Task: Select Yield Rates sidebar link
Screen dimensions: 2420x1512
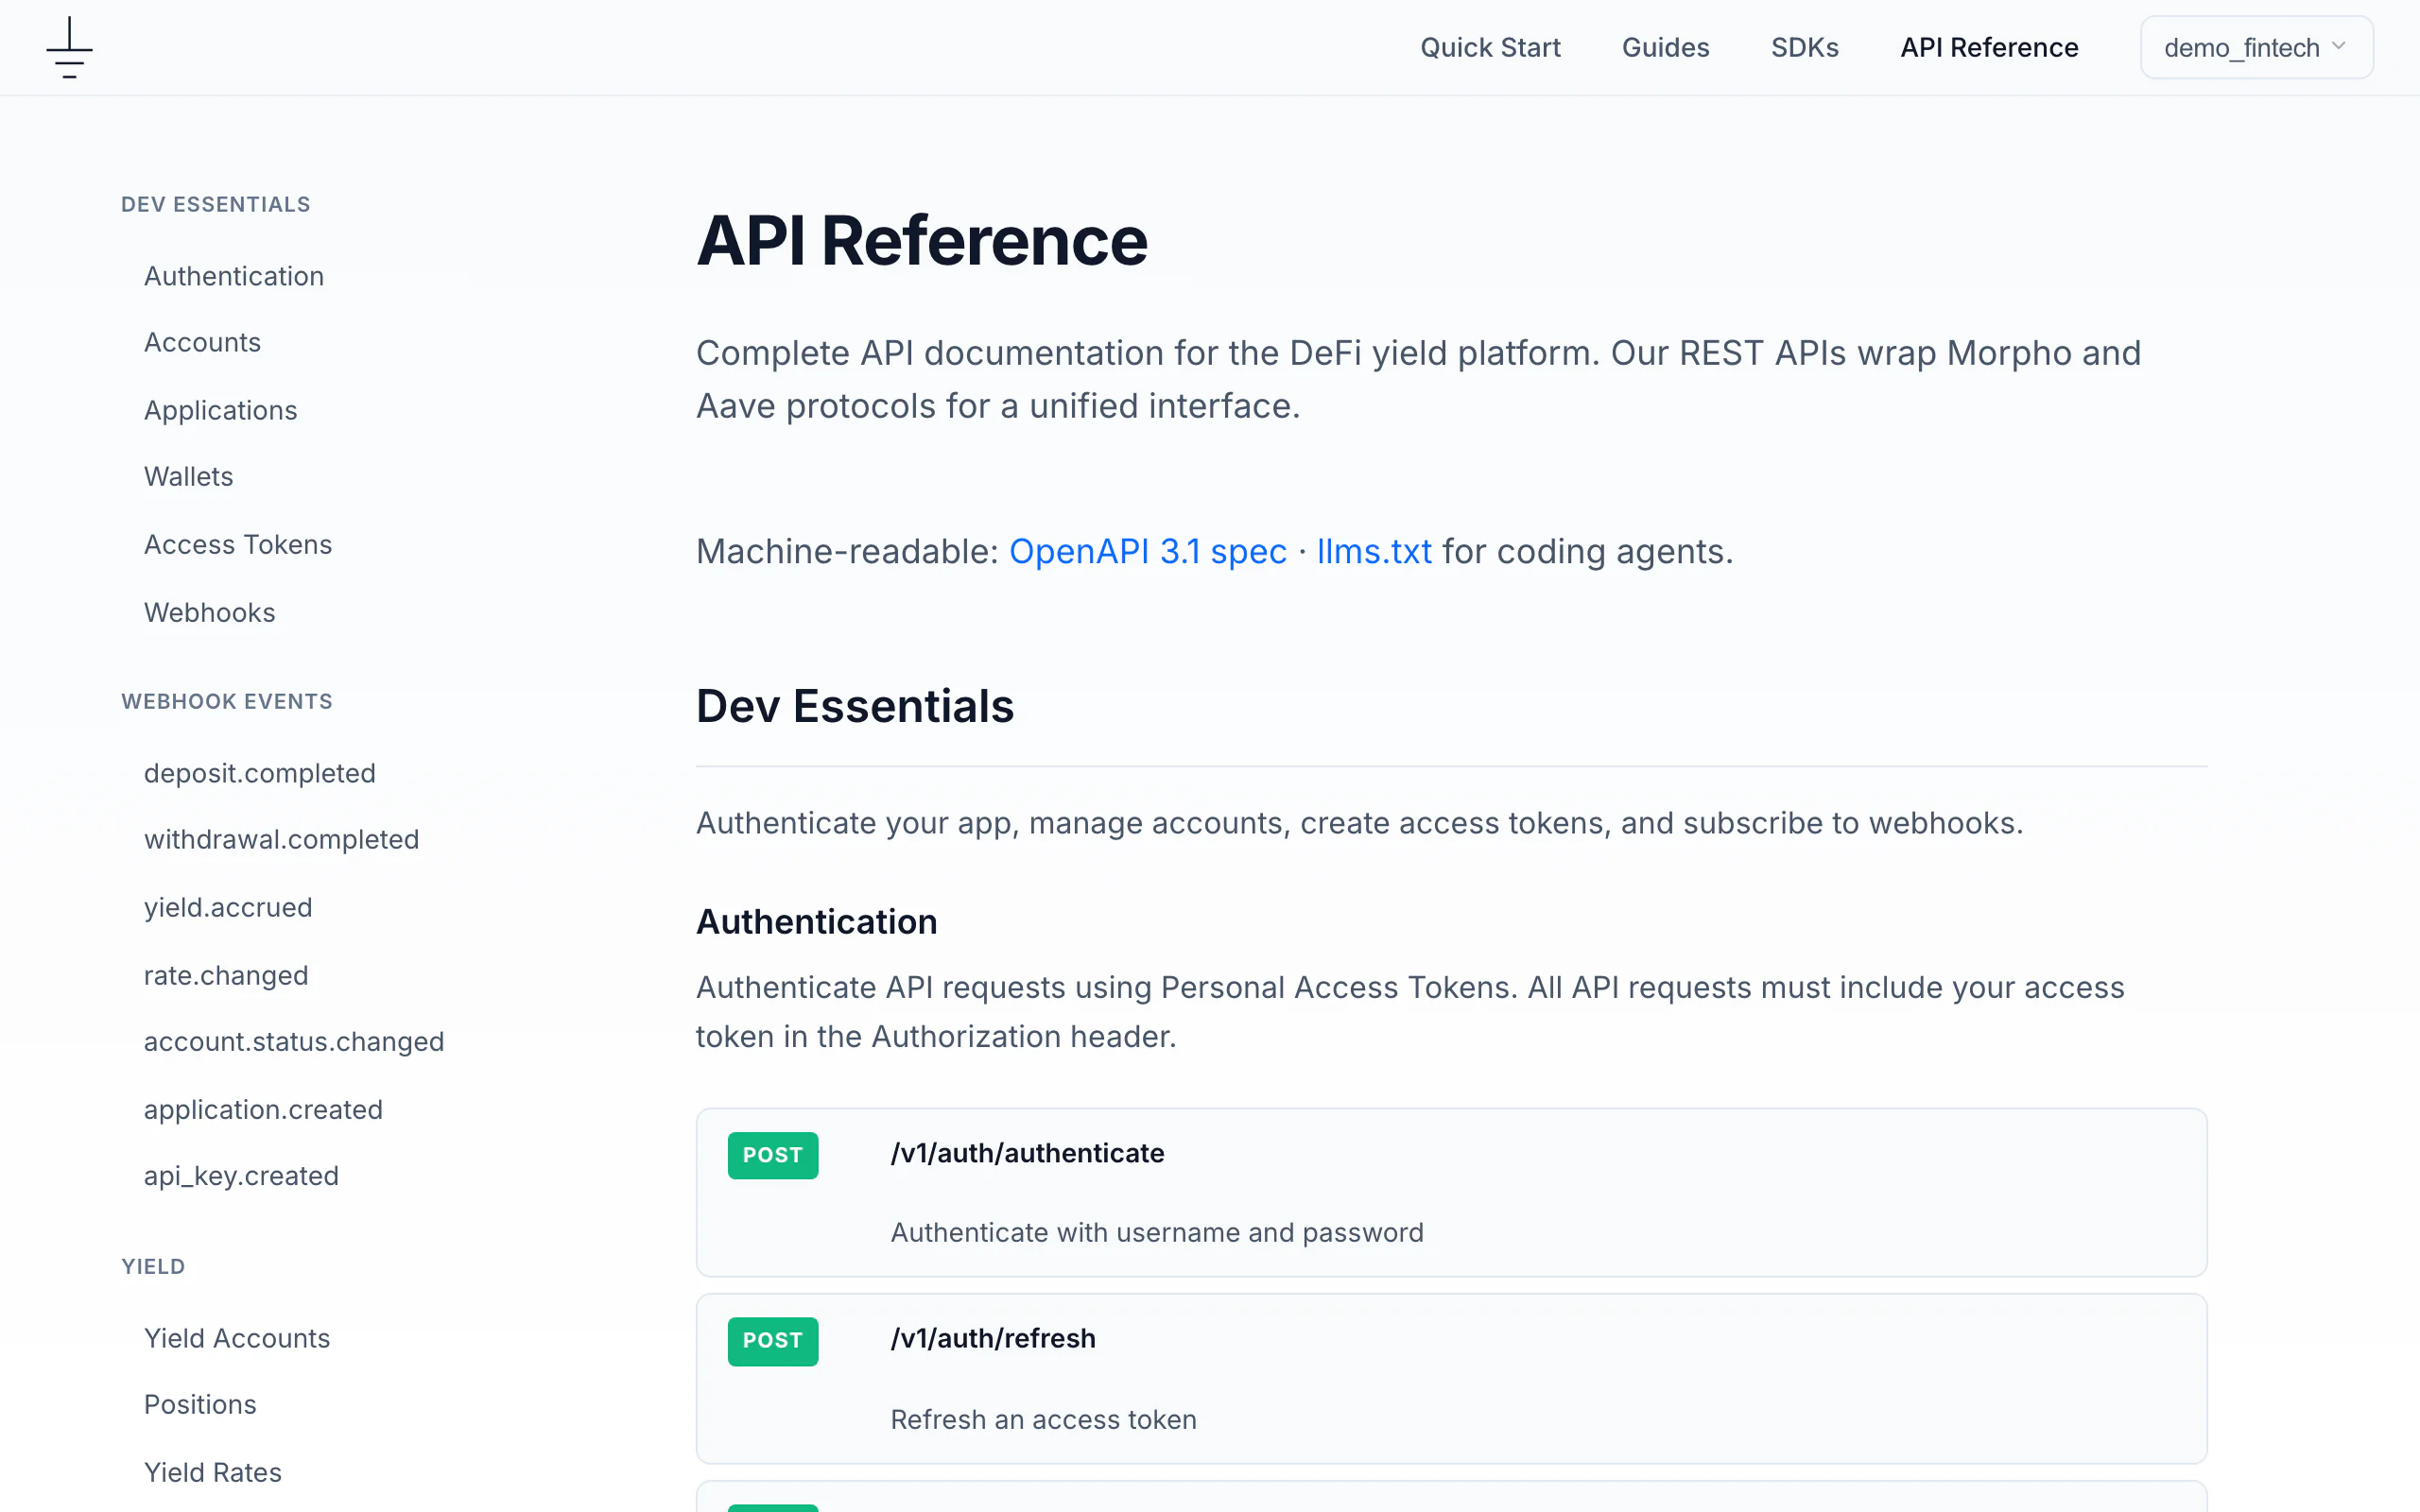Action: pos(213,1472)
